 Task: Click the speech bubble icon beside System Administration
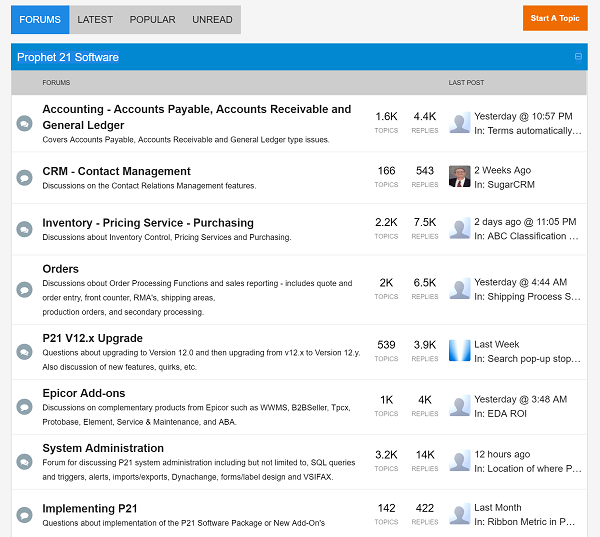coord(24,462)
